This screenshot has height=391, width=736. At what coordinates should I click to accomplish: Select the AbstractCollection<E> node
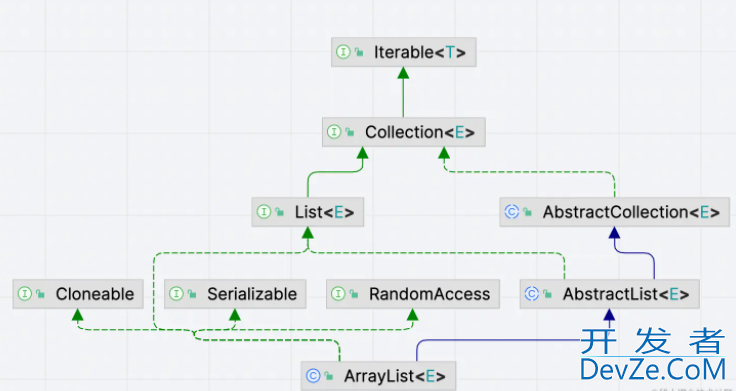(614, 212)
